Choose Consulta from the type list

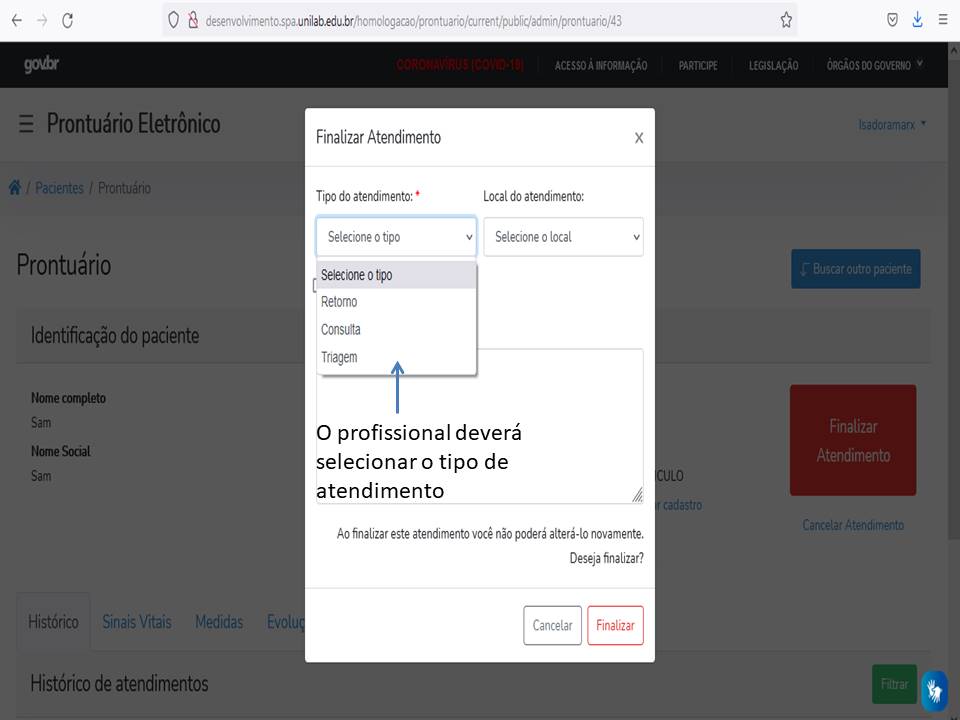point(341,329)
